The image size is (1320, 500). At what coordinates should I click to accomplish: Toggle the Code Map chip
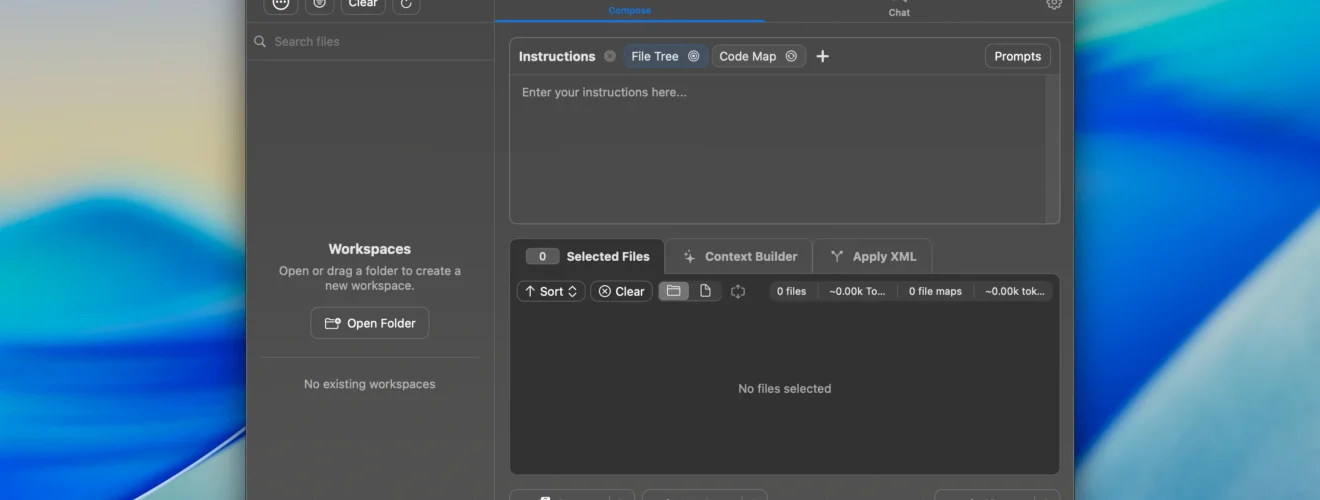(758, 57)
